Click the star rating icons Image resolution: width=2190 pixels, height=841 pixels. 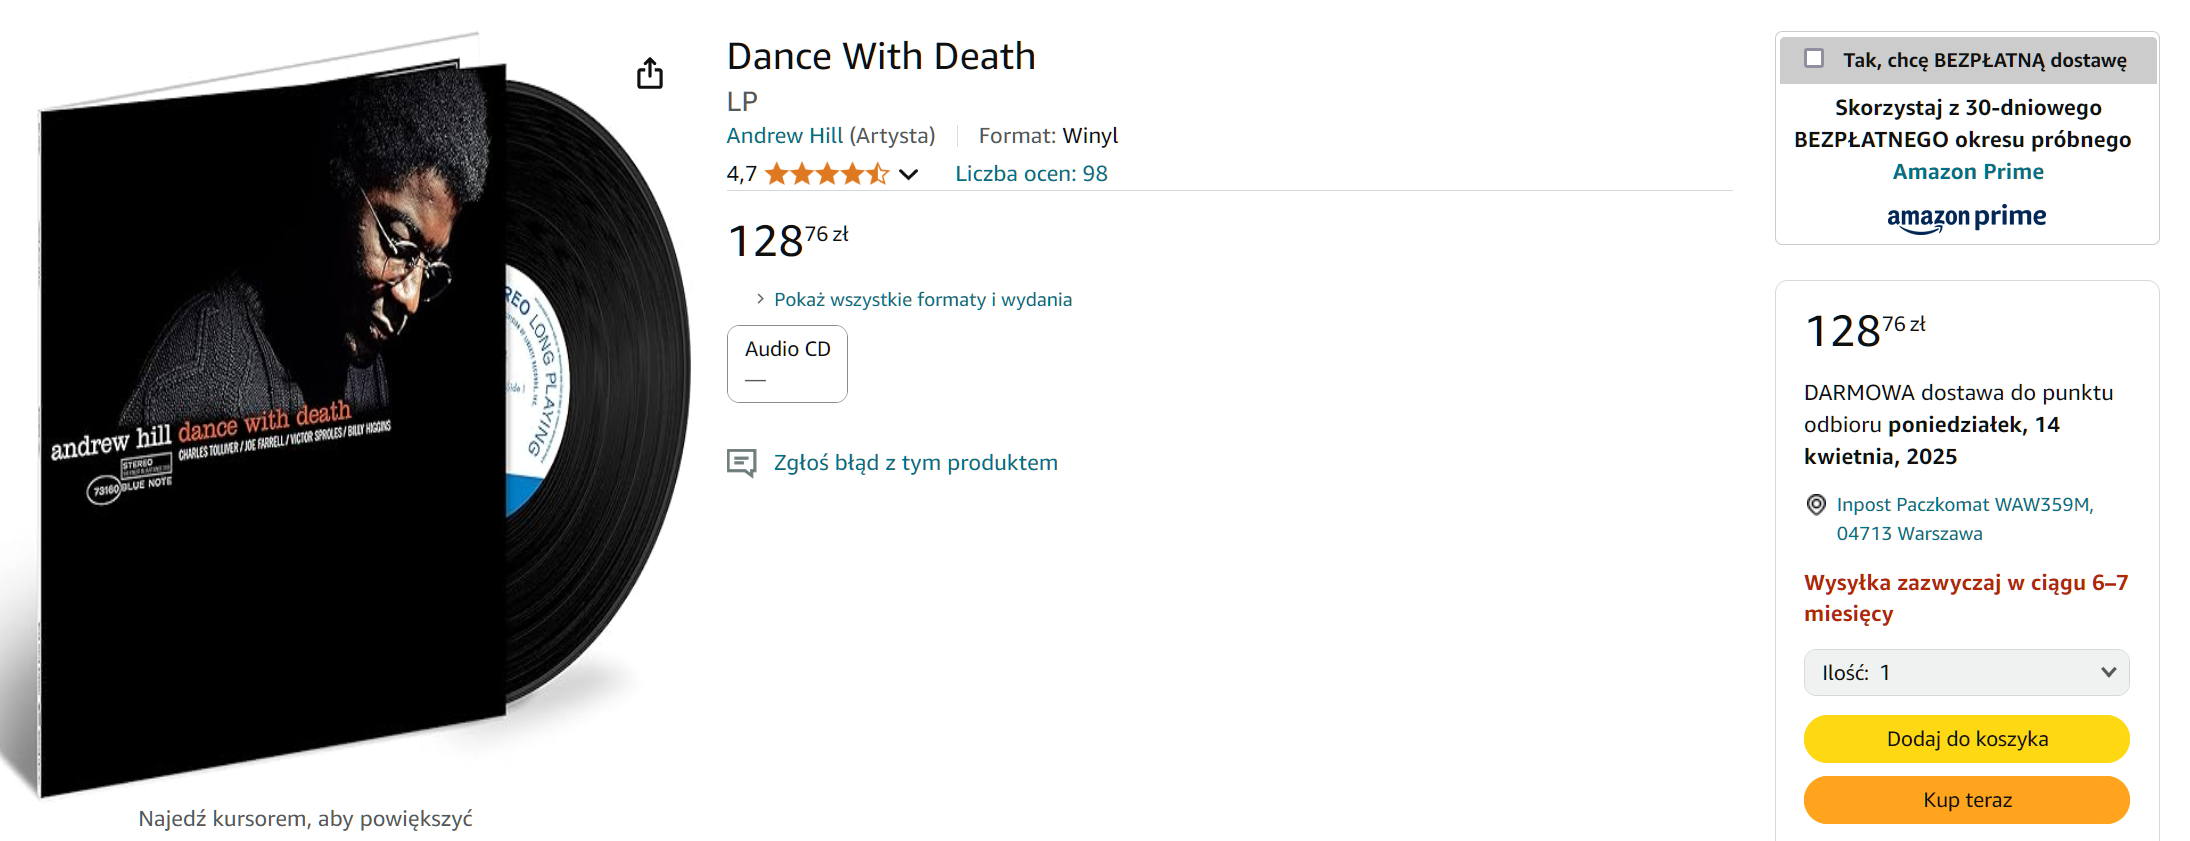point(826,174)
